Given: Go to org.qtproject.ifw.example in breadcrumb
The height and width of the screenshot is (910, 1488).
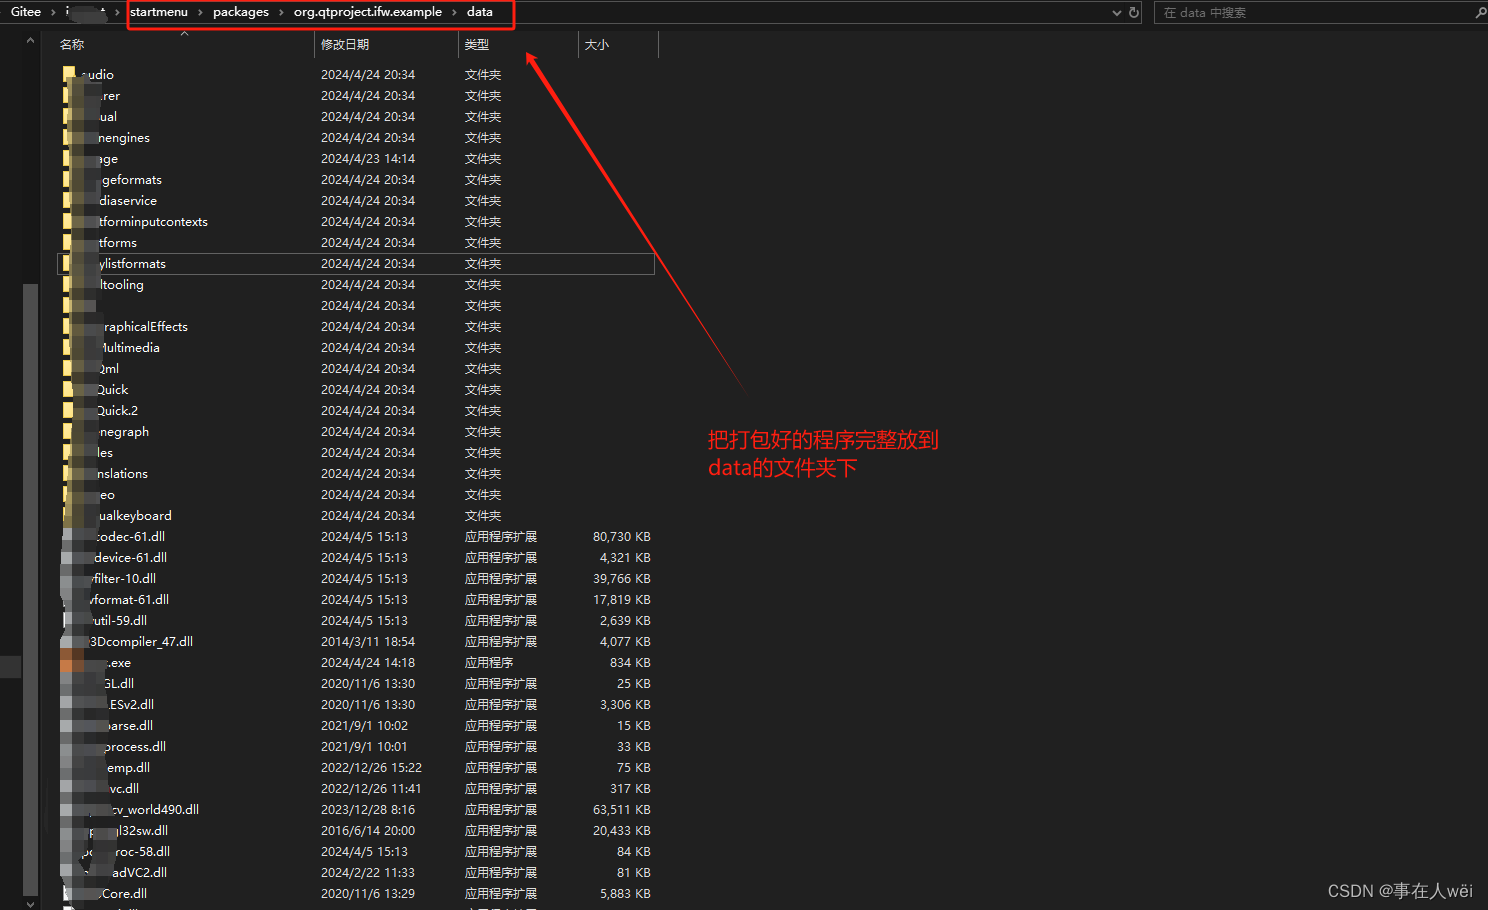Looking at the screenshot, I should pyautogui.click(x=368, y=12).
